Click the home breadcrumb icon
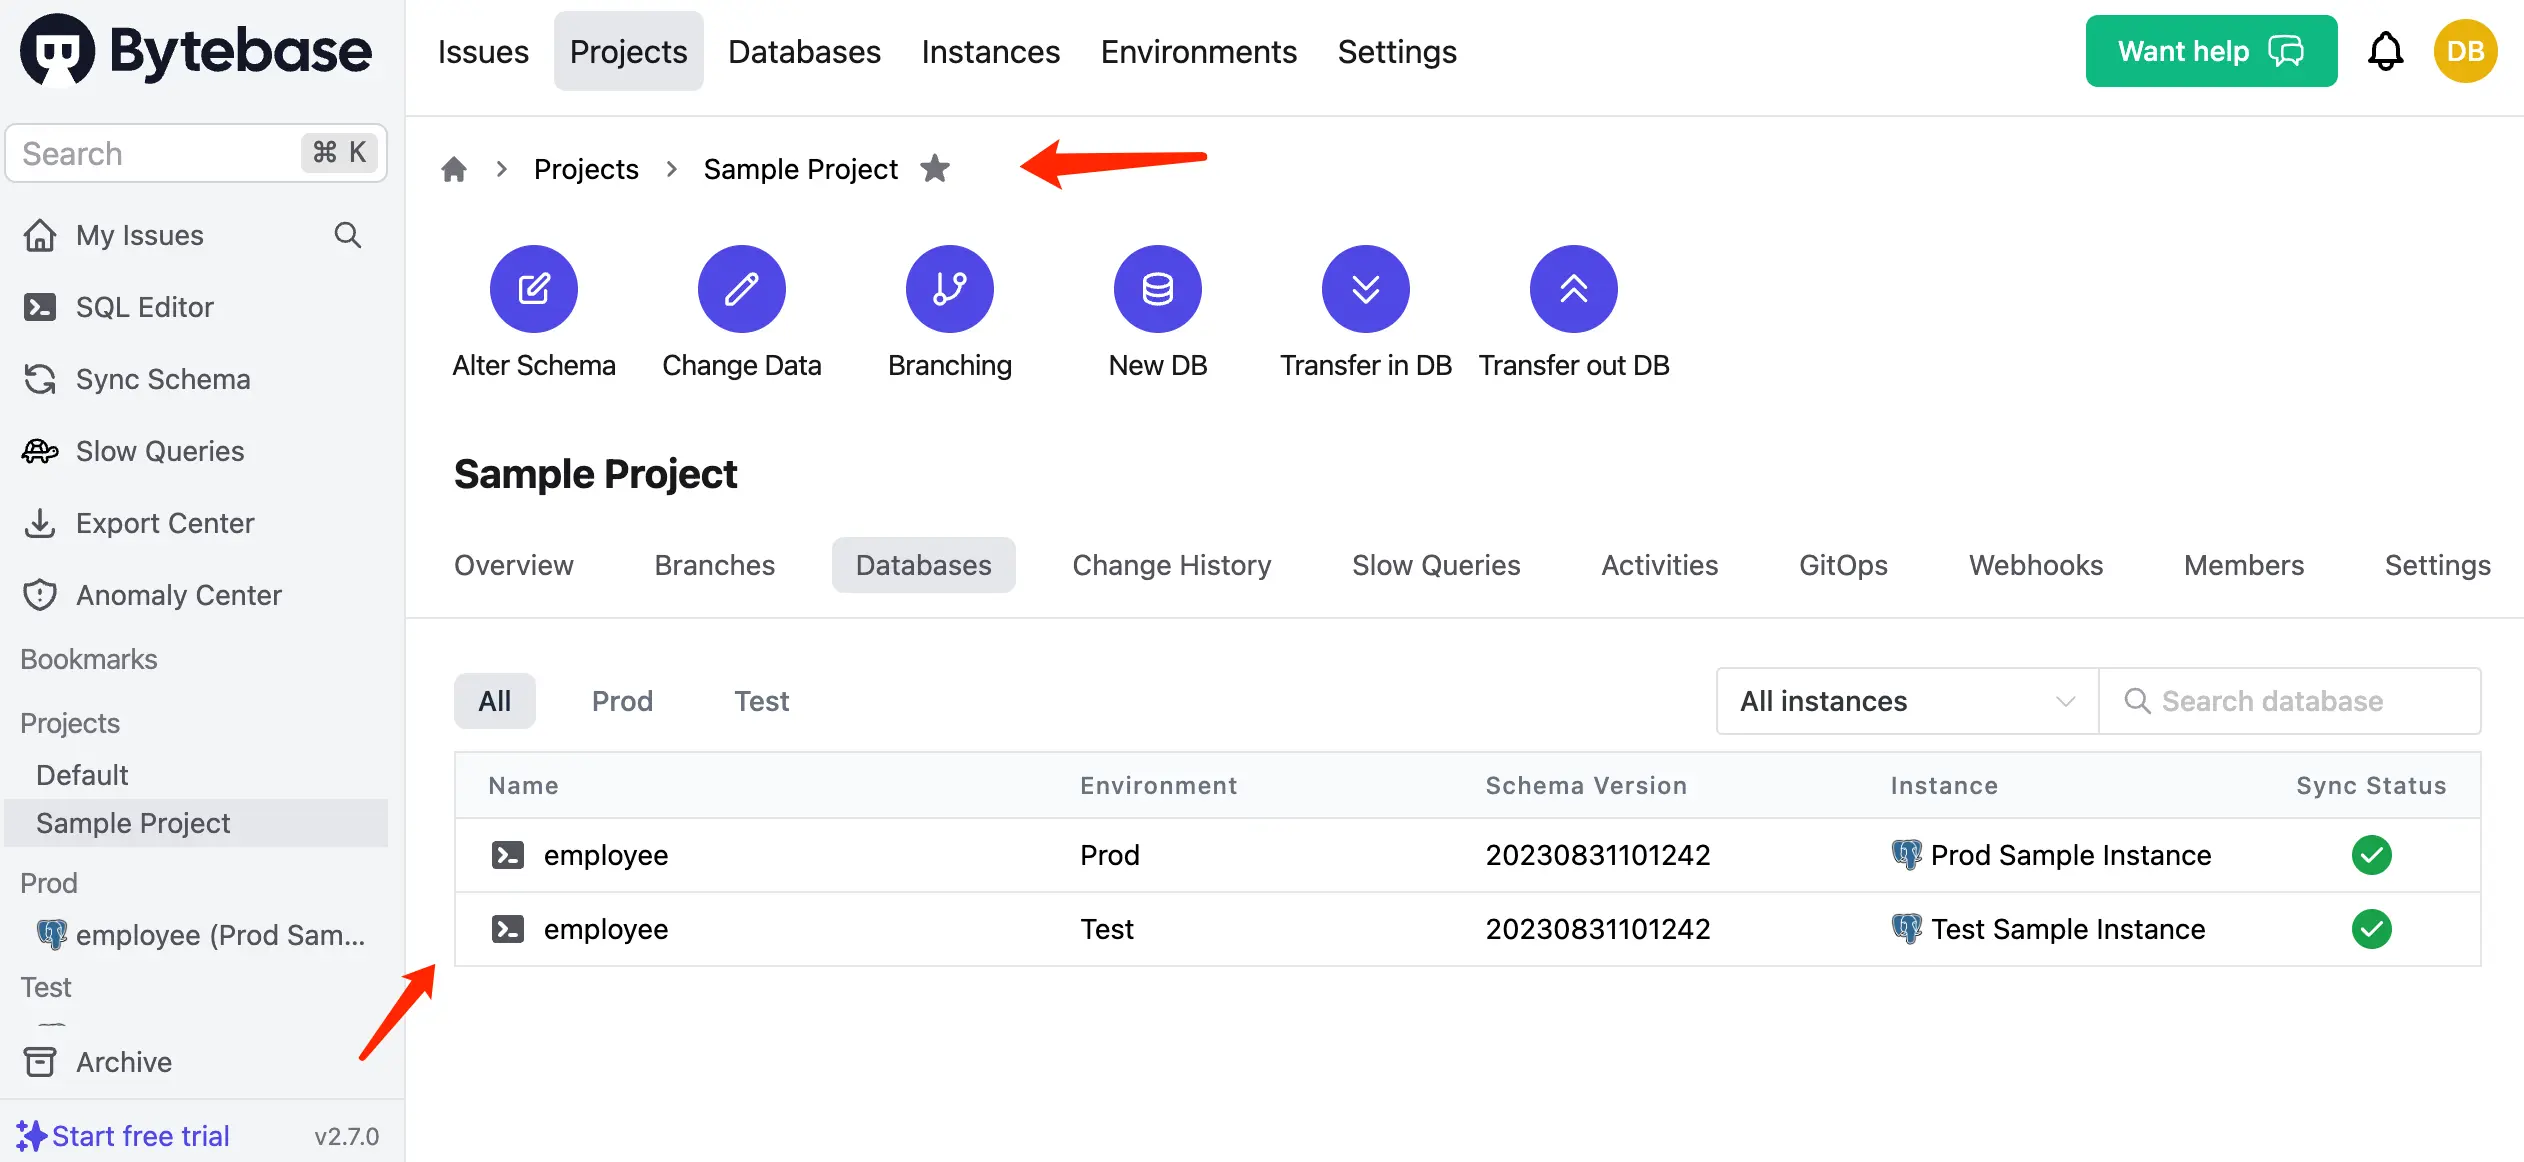 click(454, 169)
